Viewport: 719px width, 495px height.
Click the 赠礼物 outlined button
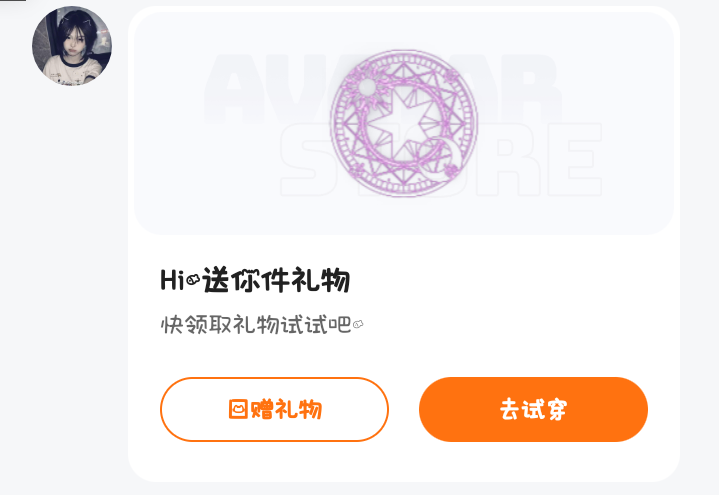point(274,409)
